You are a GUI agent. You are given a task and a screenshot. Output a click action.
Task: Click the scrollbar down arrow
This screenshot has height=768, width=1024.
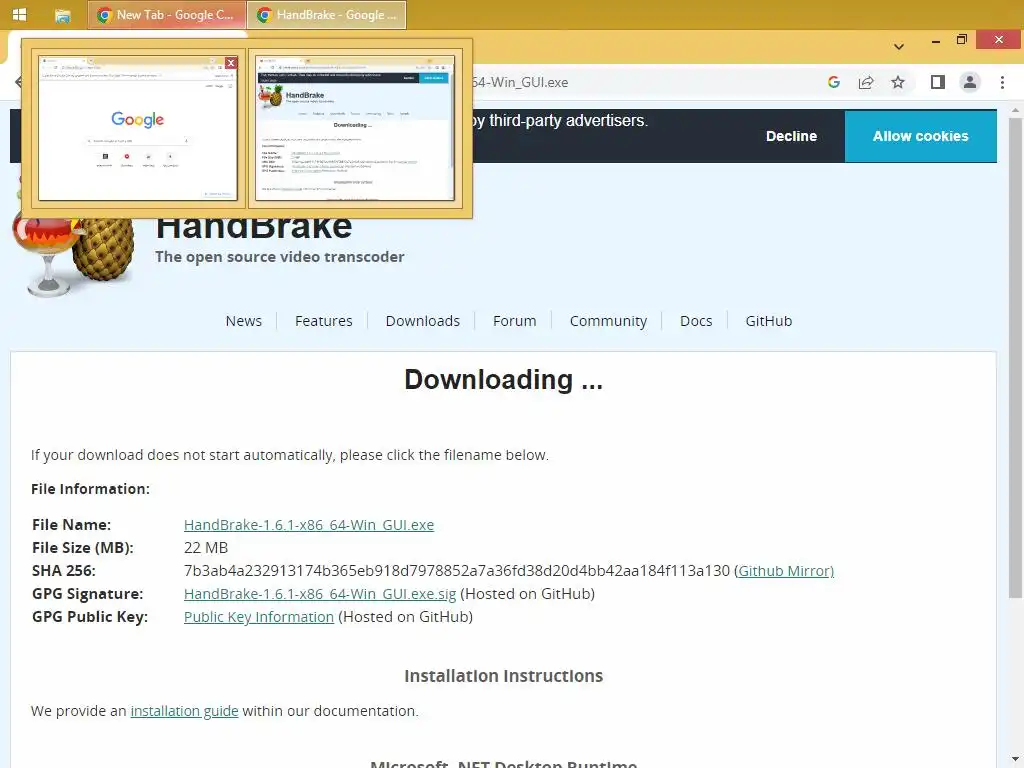coord(1015,761)
